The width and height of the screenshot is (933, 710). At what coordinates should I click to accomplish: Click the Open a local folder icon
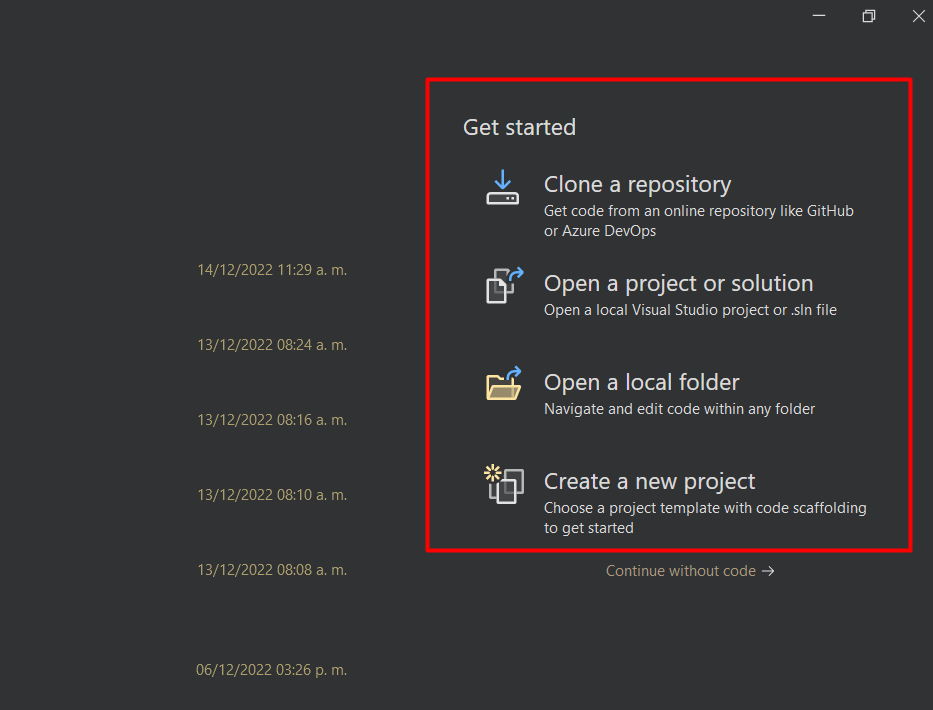504,384
